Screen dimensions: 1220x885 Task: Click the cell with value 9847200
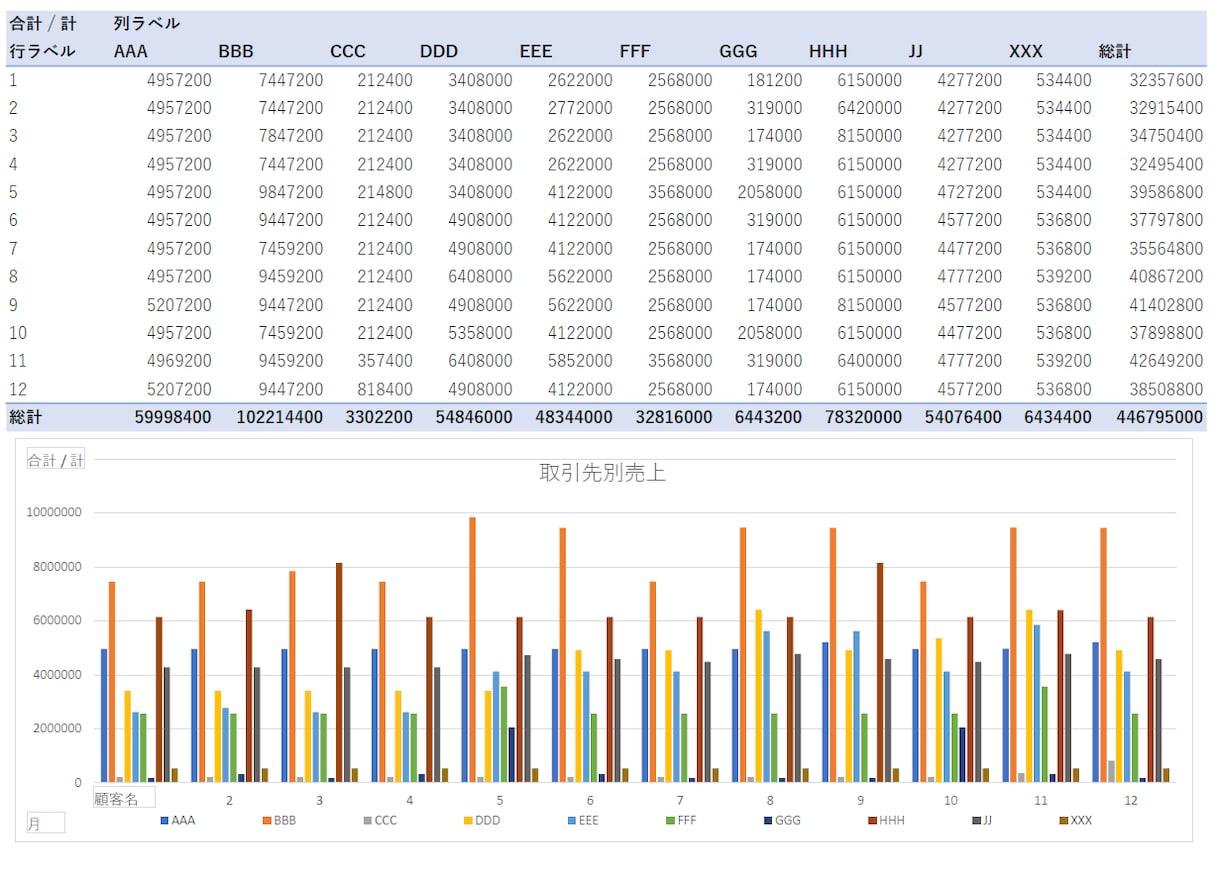coord(291,192)
